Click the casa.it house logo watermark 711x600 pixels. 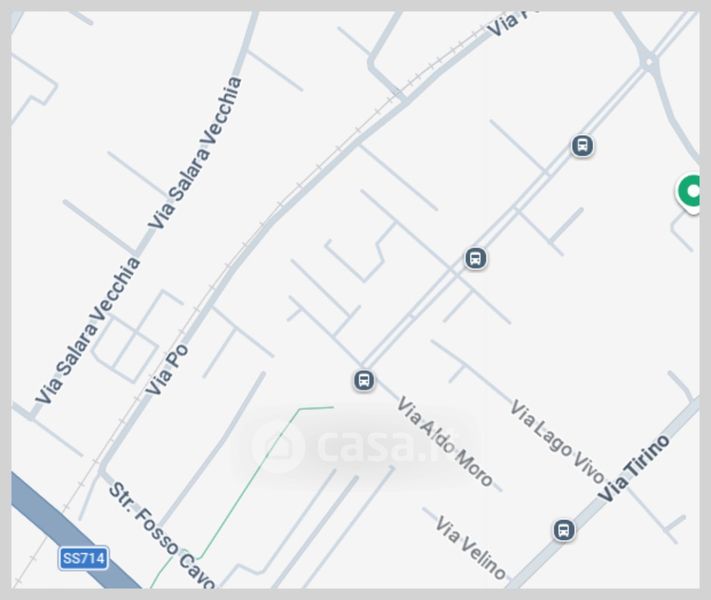277,445
